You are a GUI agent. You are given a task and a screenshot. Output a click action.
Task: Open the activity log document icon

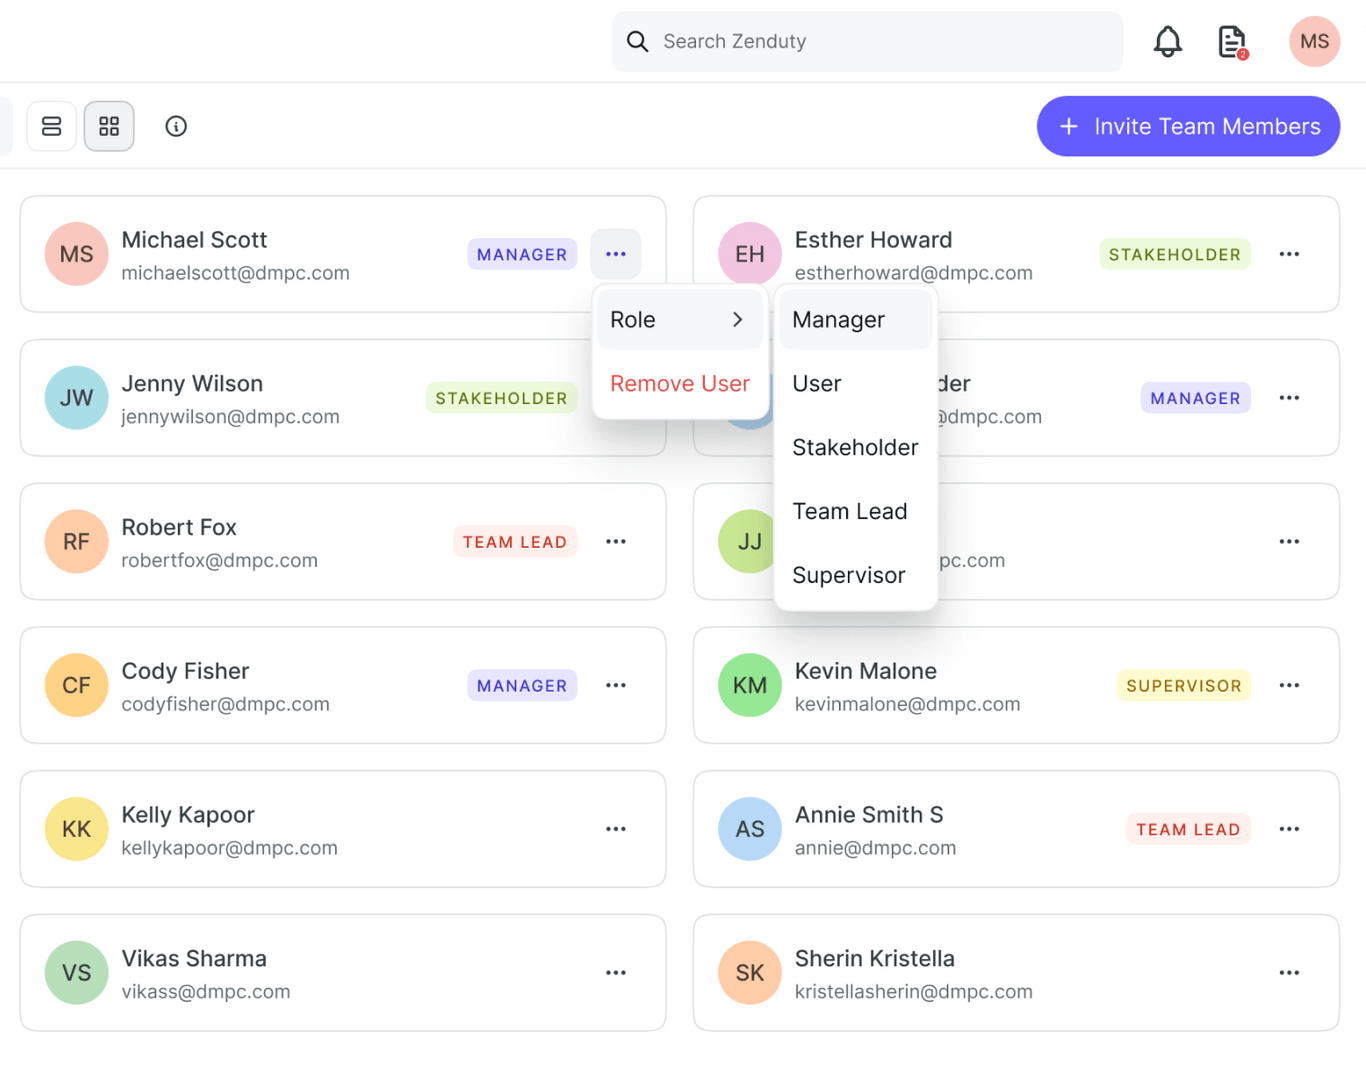[x=1230, y=41]
